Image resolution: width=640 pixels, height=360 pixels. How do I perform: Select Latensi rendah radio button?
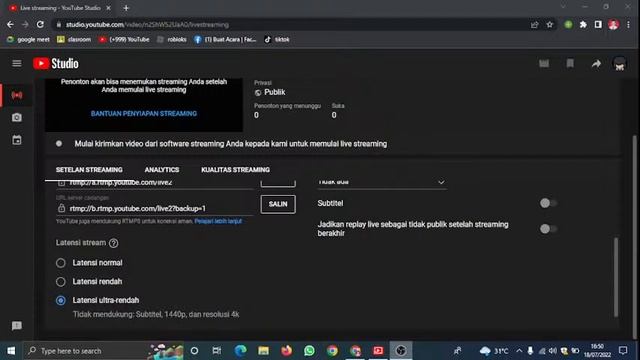pos(61,282)
